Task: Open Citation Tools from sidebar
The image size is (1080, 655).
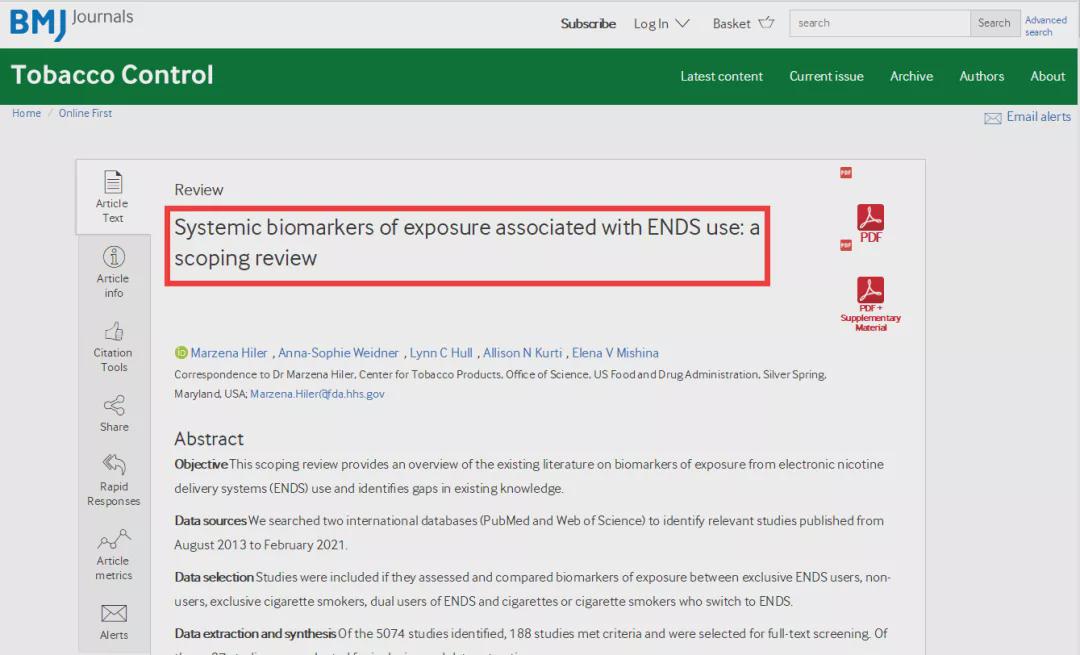Action: (x=113, y=346)
